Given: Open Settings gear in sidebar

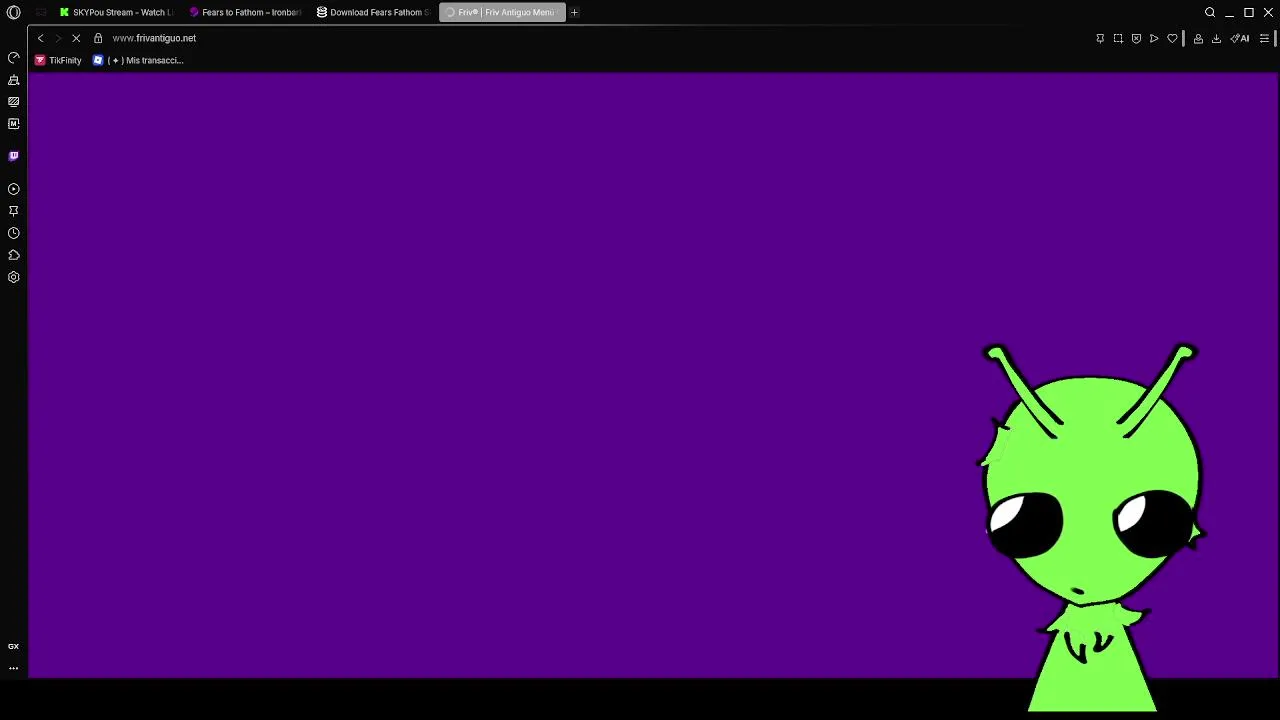Looking at the screenshot, I should [x=13, y=277].
